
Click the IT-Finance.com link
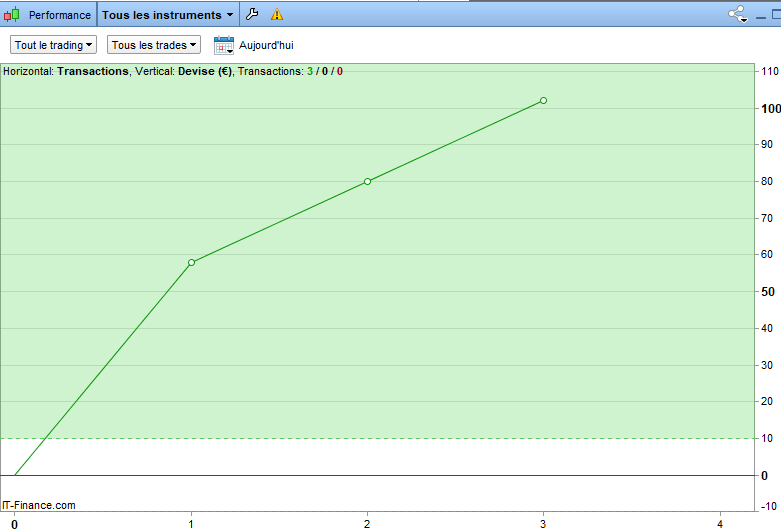tap(39, 505)
